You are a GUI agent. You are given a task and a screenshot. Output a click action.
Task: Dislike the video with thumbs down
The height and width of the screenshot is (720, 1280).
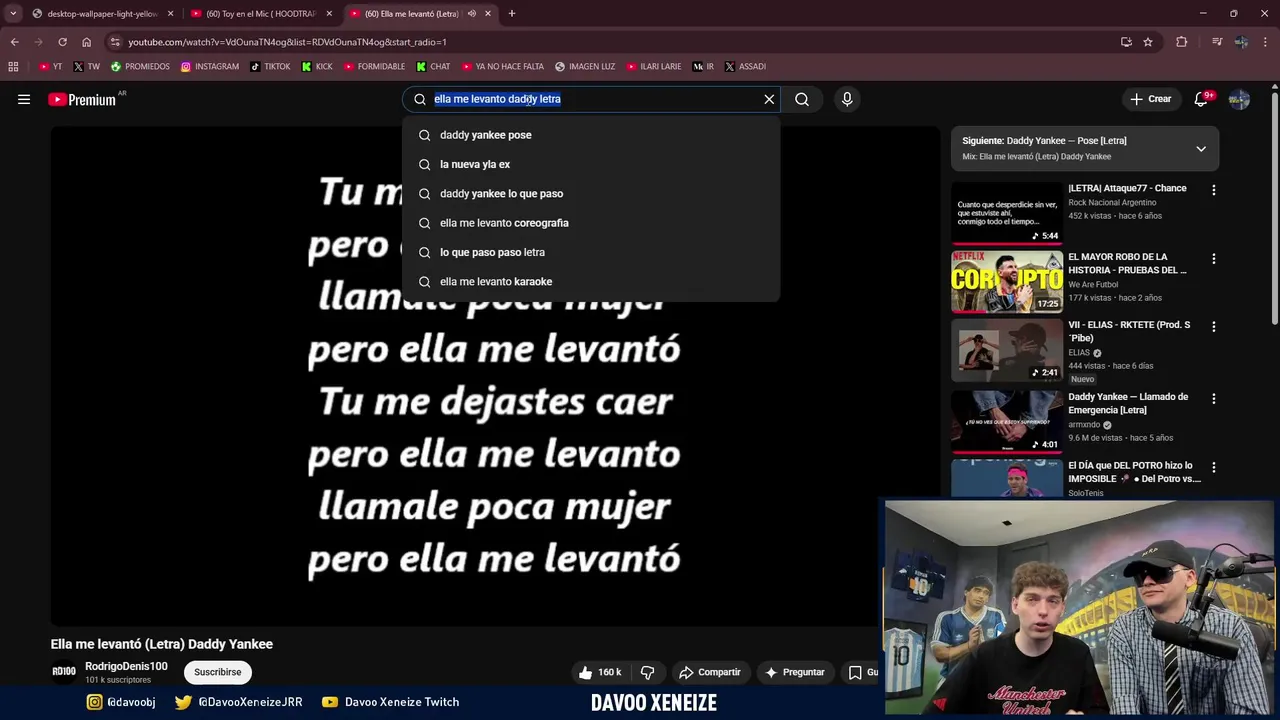point(647,672)
